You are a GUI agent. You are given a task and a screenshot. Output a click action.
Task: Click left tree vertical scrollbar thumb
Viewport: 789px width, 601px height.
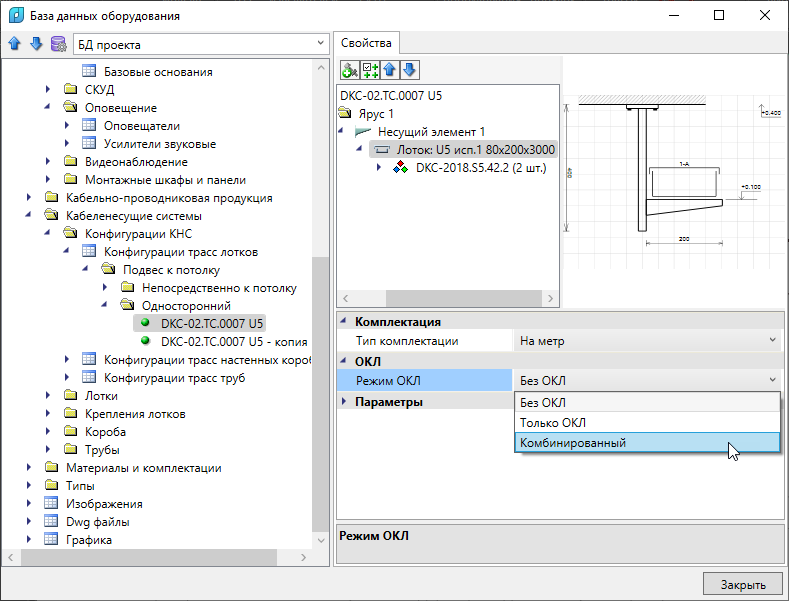coord(320,394)
